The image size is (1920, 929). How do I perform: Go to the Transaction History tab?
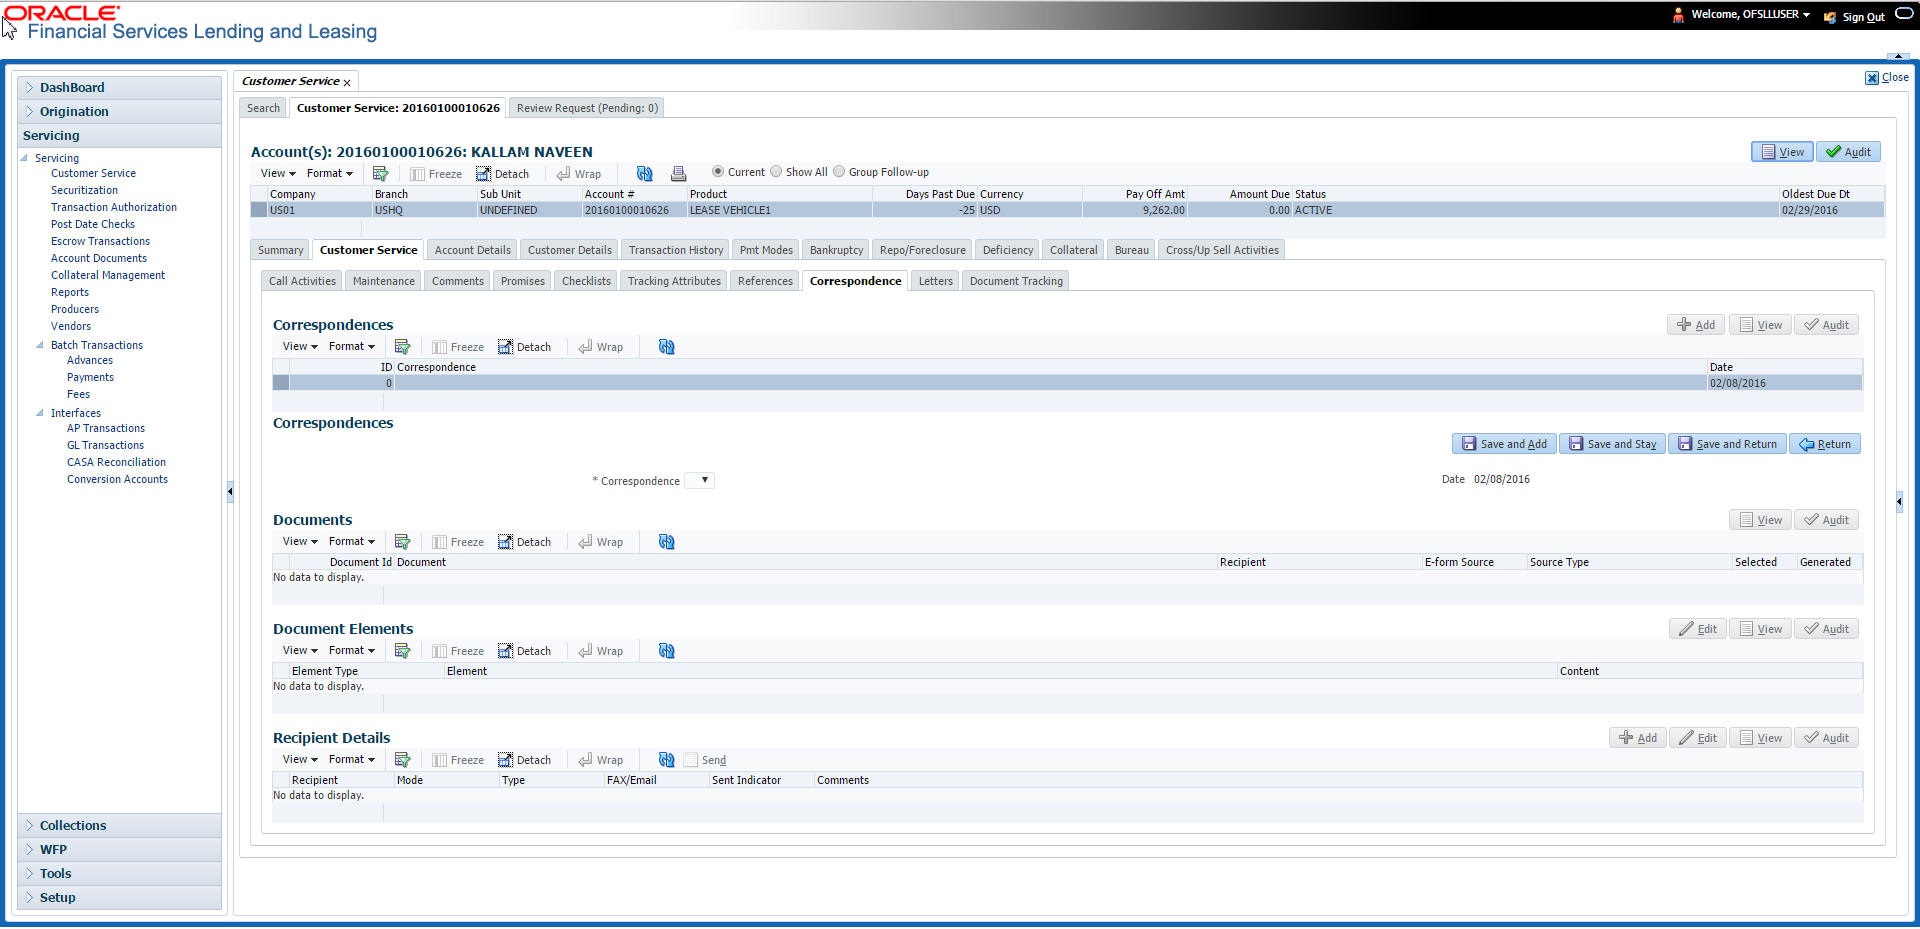(x=676, y=250)
